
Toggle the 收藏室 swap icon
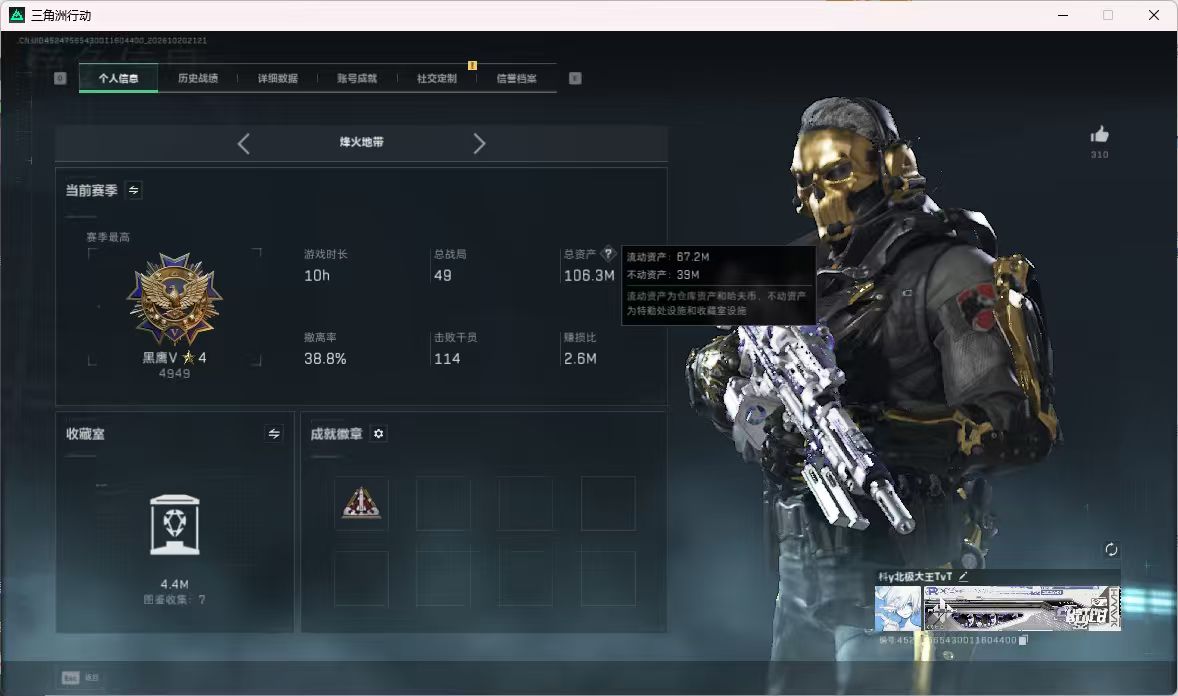[274, 434]
